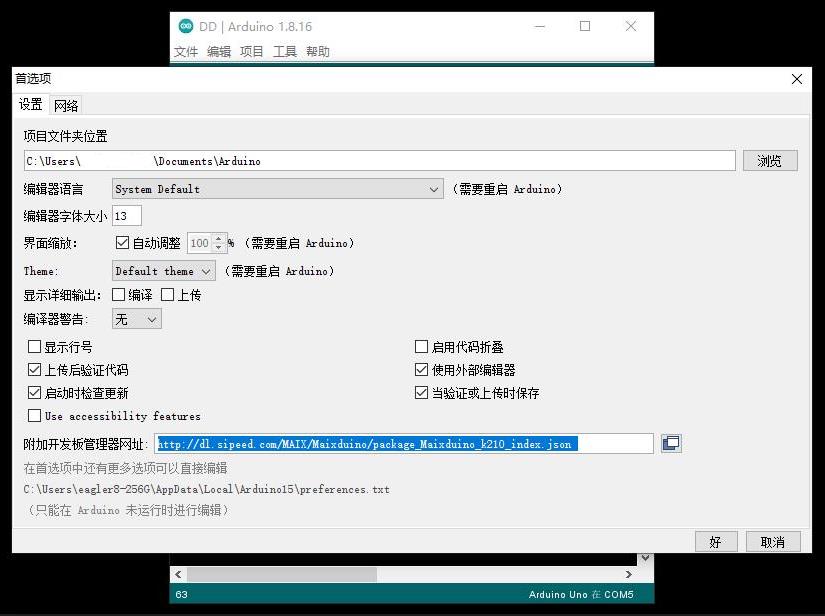Image resolution: width=825 pixels, height=616 pixels.
Task: Click the horizontal scrollbar thumb in Arduino window
Action: (x=282, y=574)
